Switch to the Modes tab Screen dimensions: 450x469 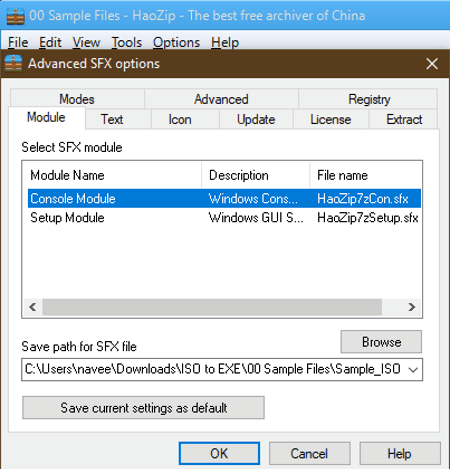pyautogui.click(x=77, y=99)
